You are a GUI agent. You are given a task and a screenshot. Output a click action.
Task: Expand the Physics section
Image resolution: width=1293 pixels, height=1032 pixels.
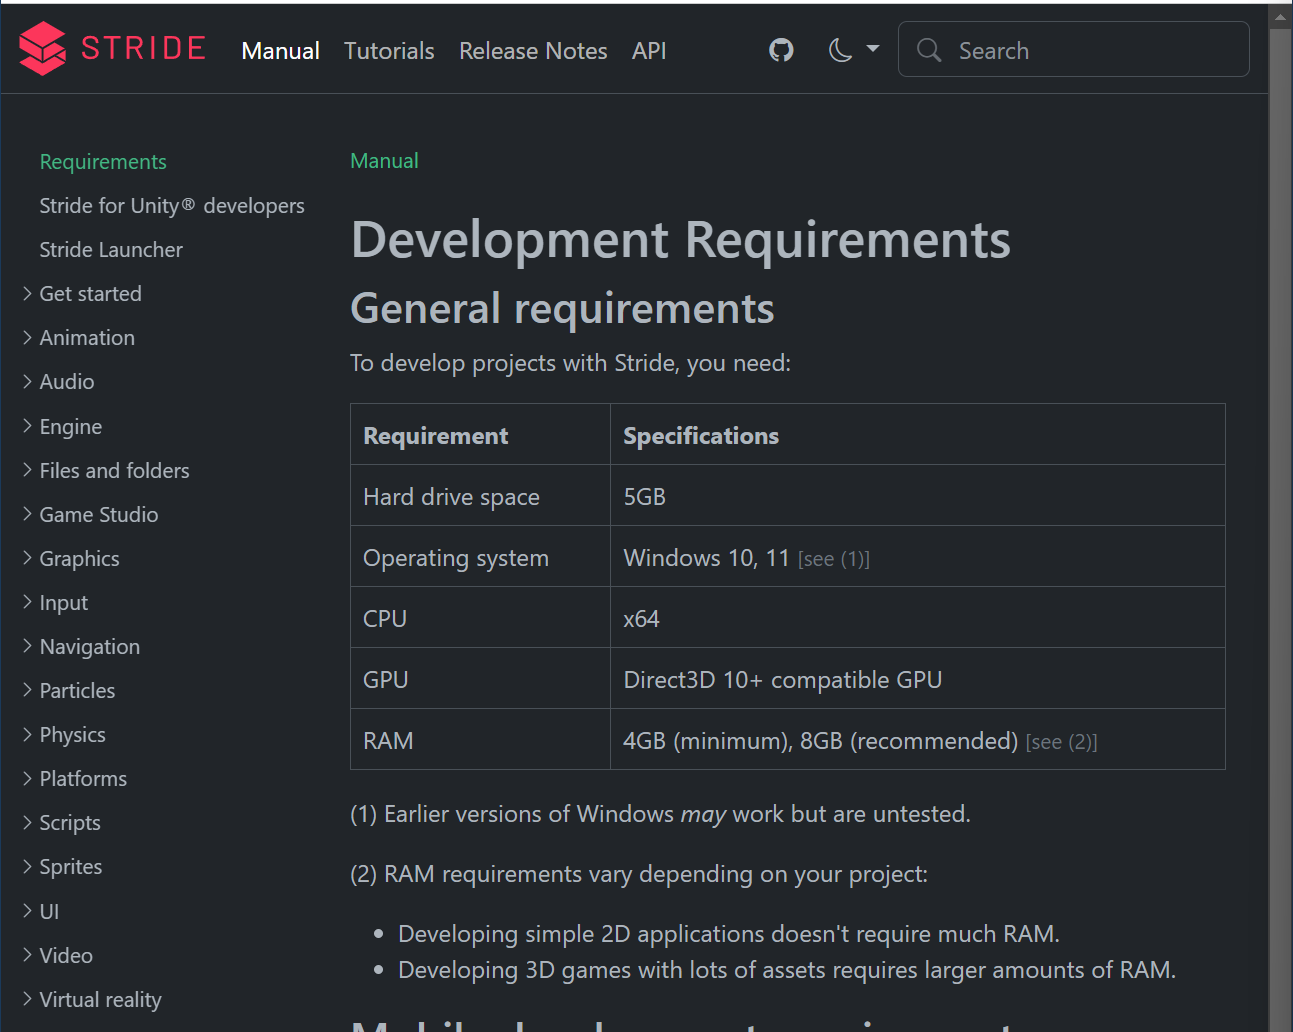pos(72,734)
